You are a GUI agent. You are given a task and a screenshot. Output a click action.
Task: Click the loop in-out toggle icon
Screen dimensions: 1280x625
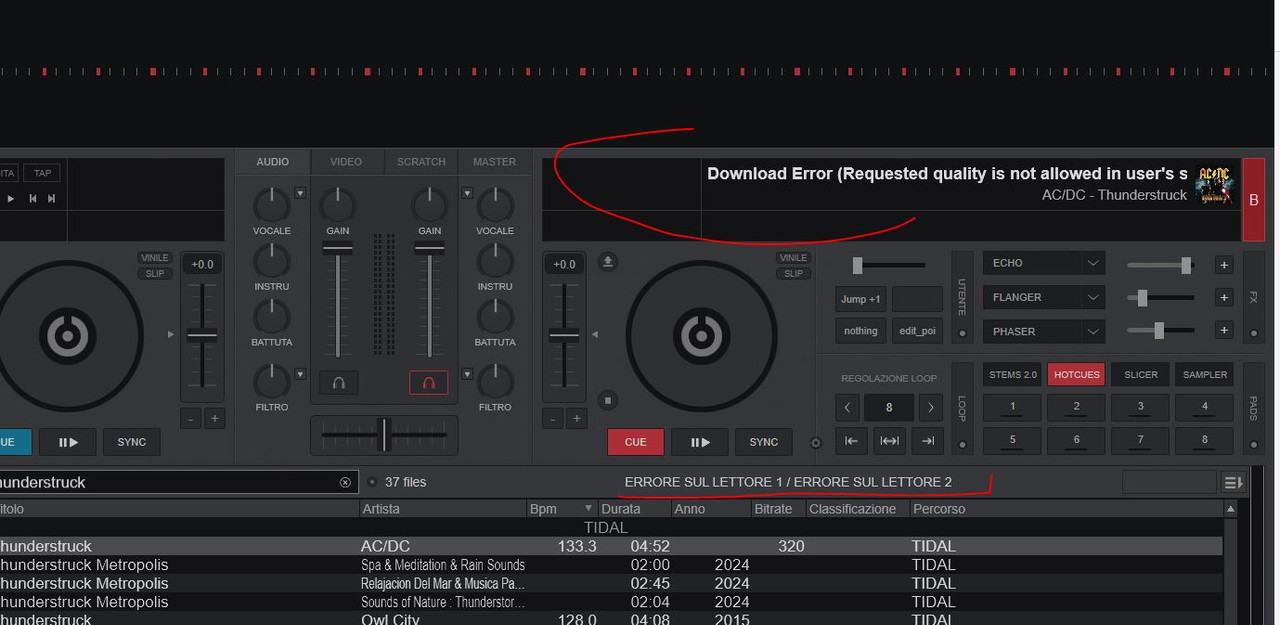point(889,441)
